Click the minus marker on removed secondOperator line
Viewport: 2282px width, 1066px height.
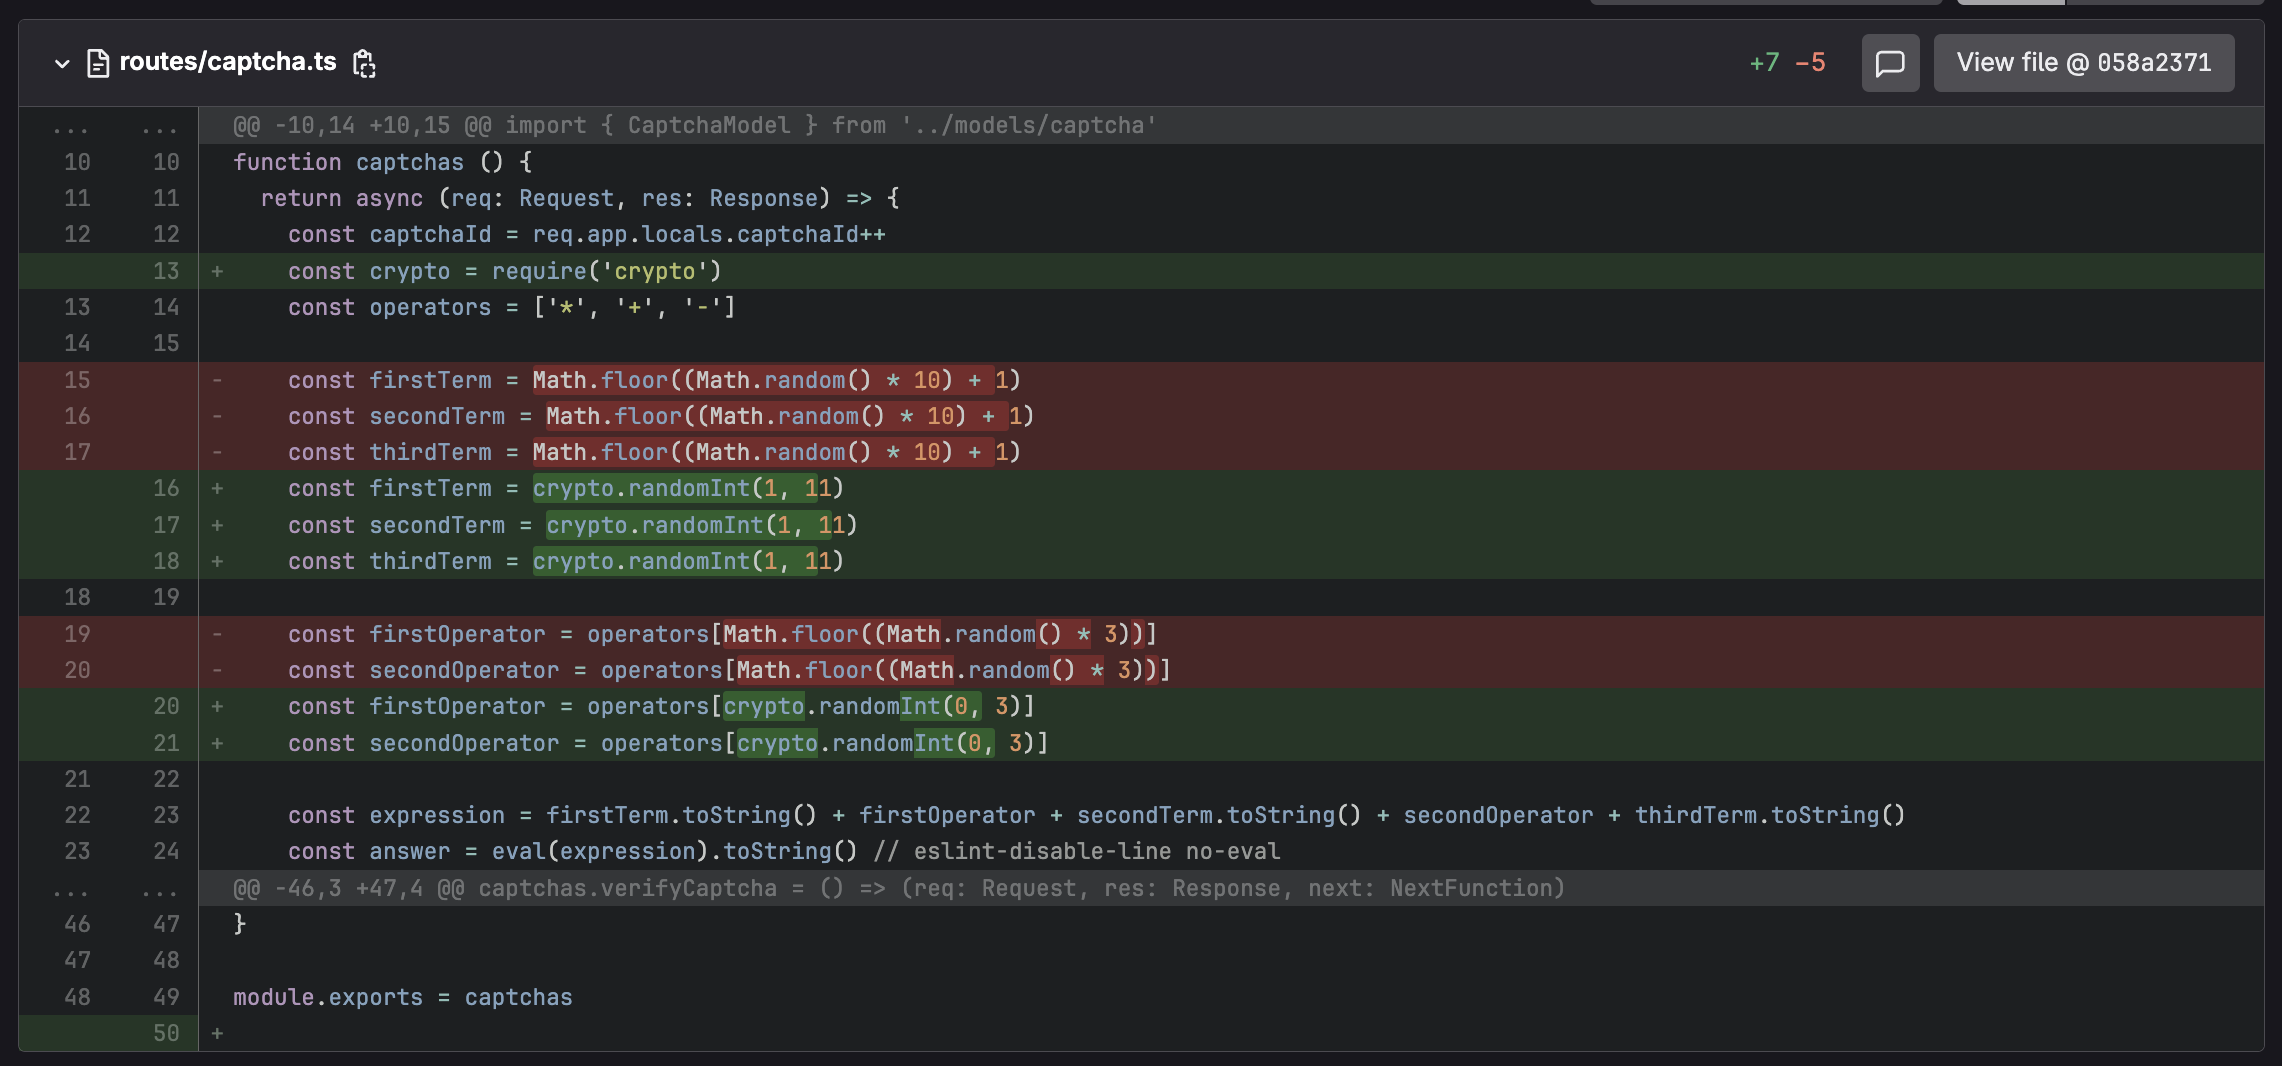(217, 670)
